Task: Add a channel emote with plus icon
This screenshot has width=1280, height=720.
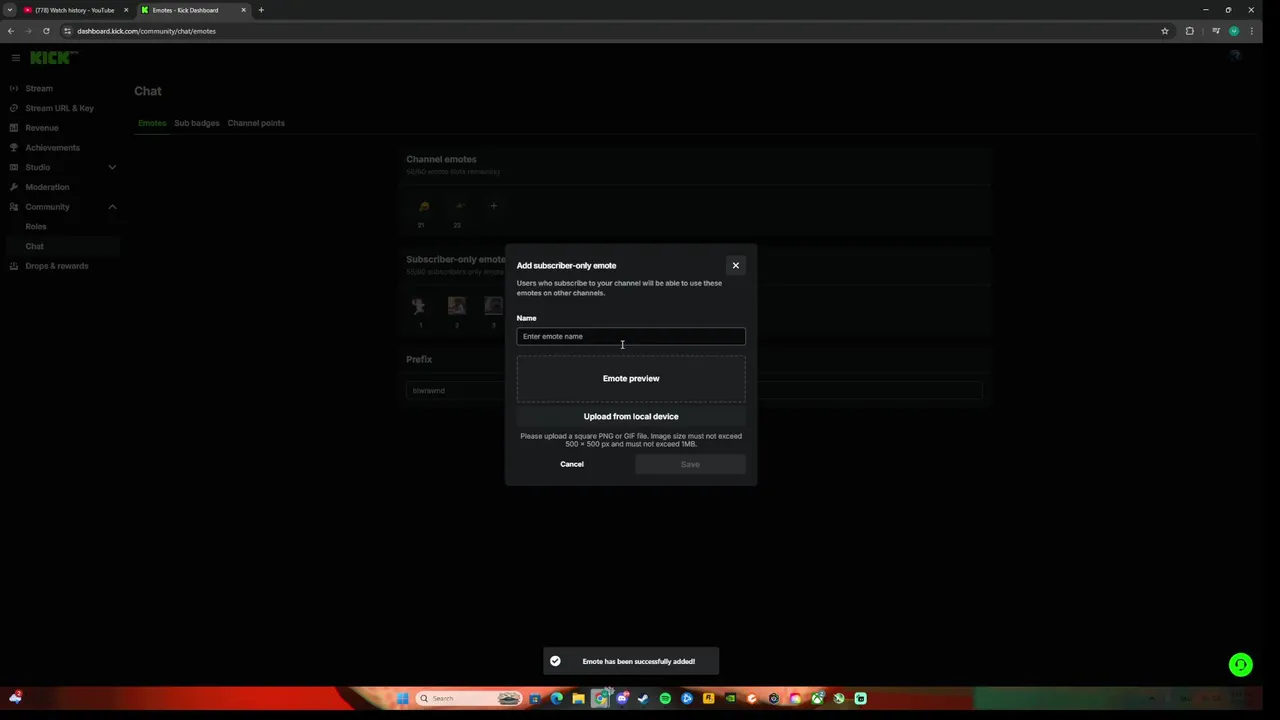Action: (493, 206)
